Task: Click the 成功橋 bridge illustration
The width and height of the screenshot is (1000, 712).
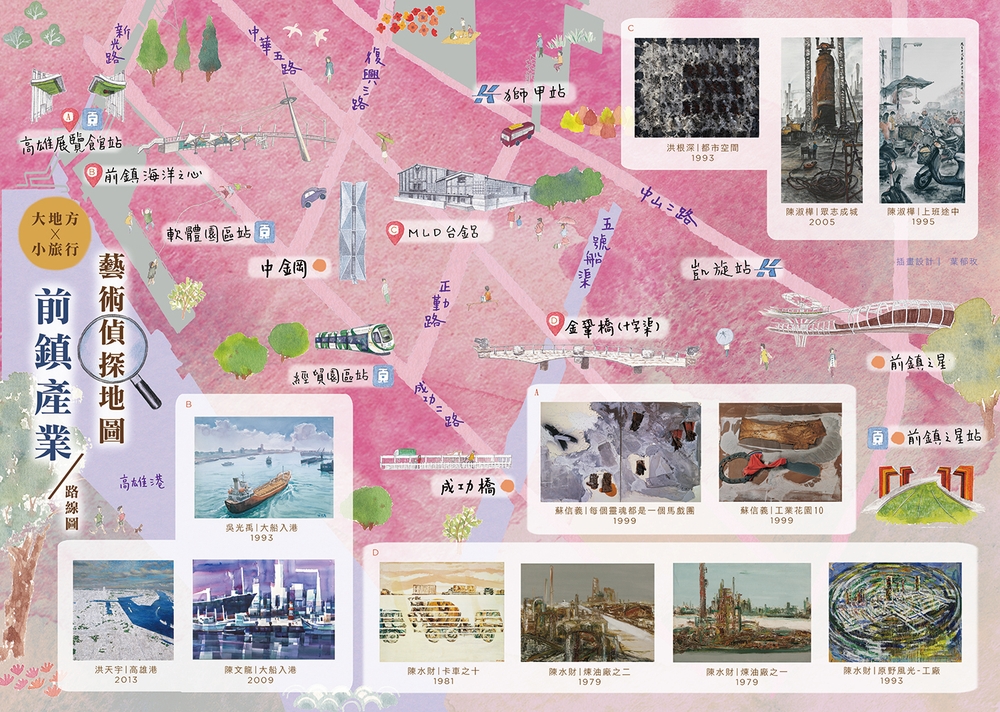Action: 445,461
